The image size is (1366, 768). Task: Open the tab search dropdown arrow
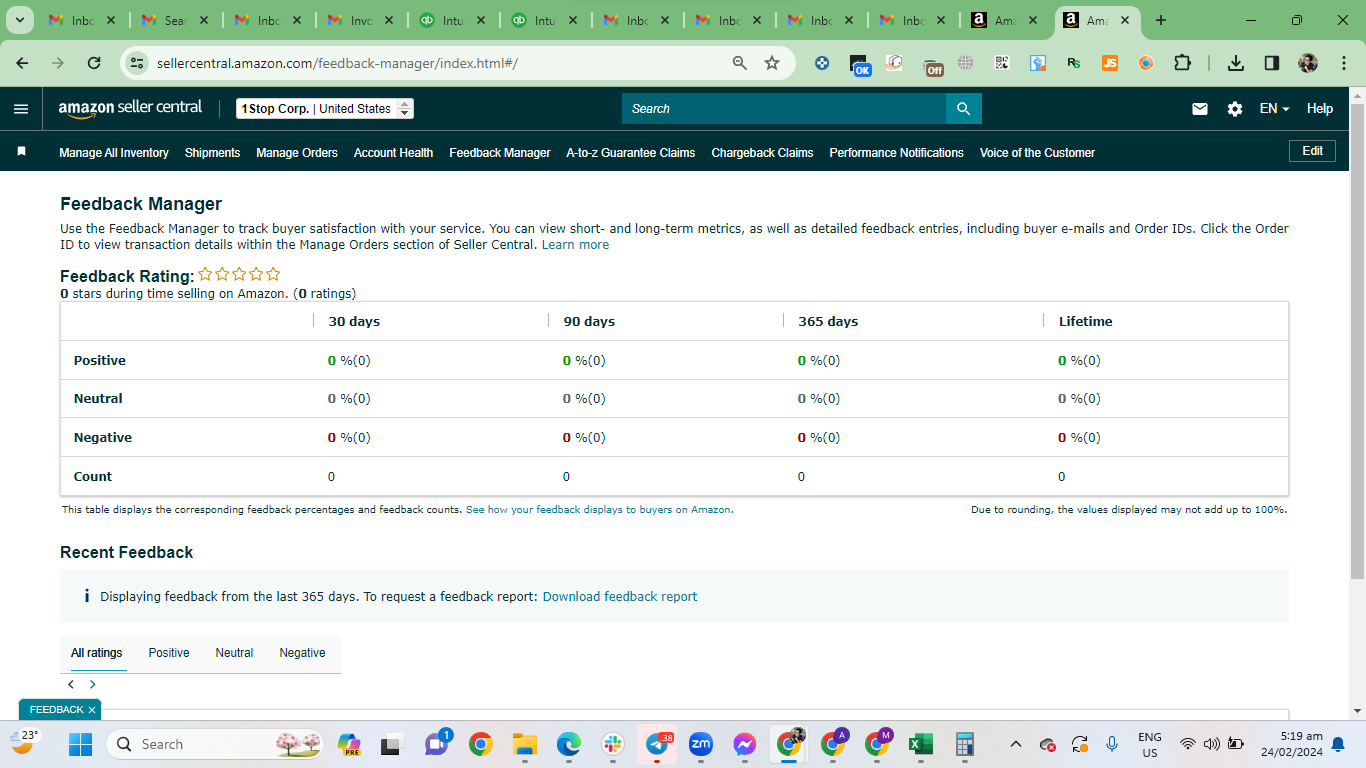(x=19, y=20)
